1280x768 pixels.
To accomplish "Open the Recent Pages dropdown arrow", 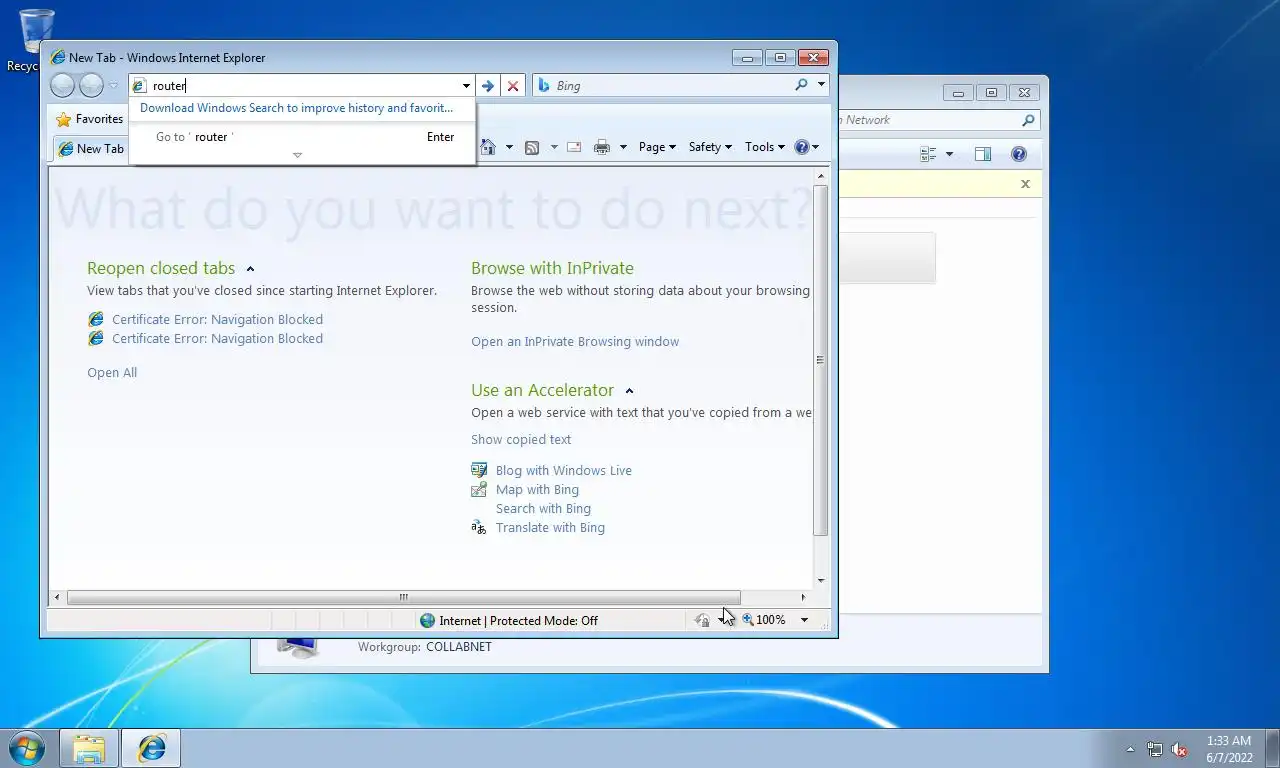I will (x=113, y=86).
